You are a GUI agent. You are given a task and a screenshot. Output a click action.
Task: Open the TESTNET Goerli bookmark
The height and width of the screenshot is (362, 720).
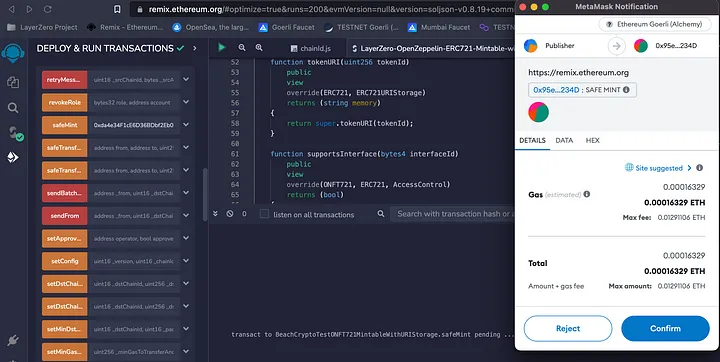point(361,27)
